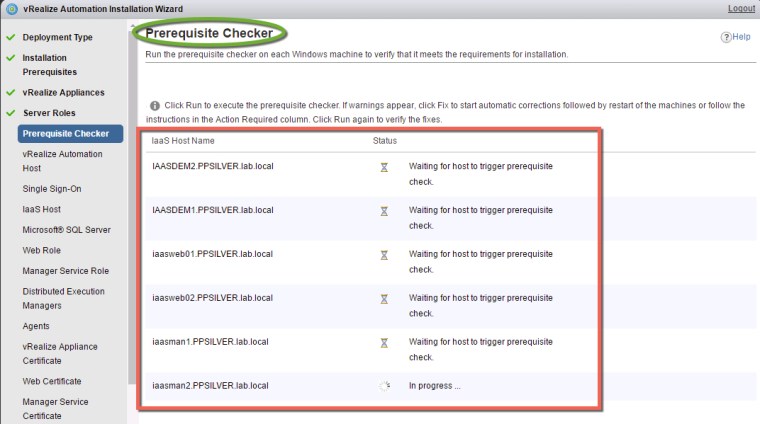Viewport: 760px width, 424px height.
Task: Open the Help question mark icon
Action: pyautogui.click(x=726, y=37)
